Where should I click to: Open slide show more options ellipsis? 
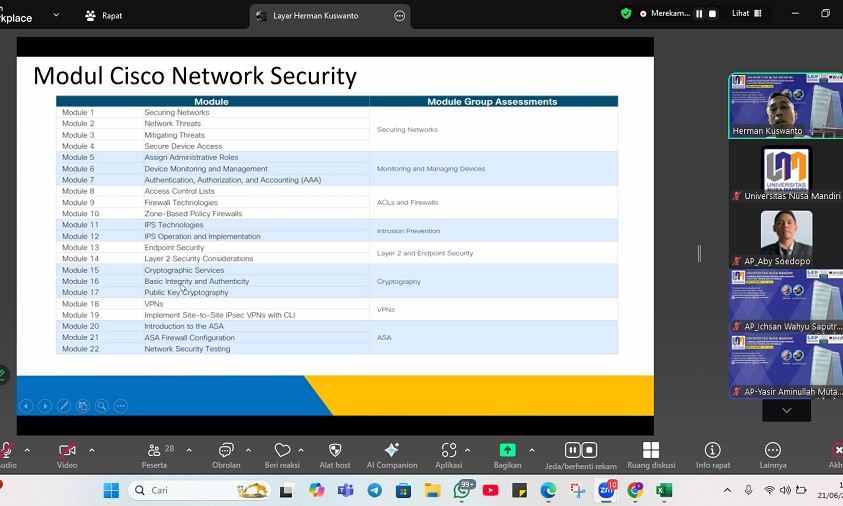pyautogui.click(x=121, y=406)
